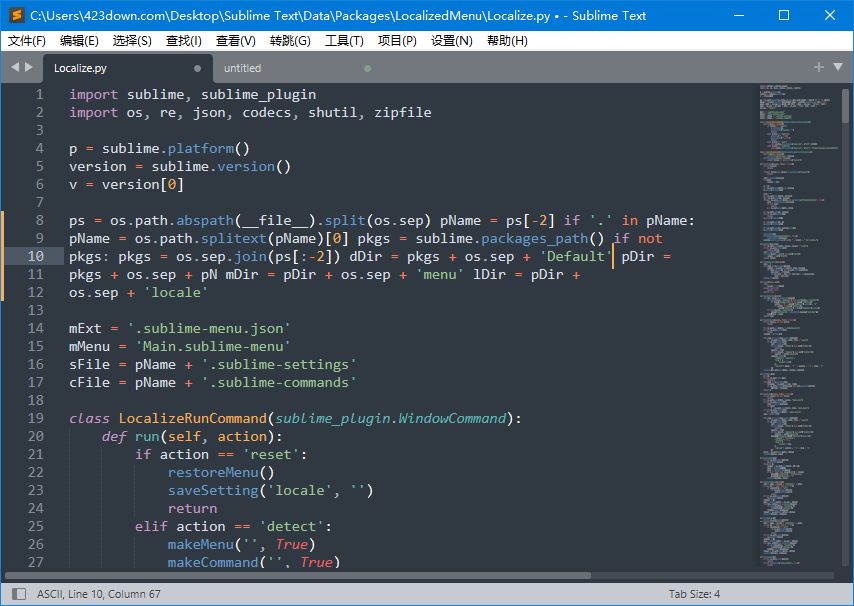854x606 pixels.
Task: Jump using the minimap code preview
Action: [x=797, y=325]
